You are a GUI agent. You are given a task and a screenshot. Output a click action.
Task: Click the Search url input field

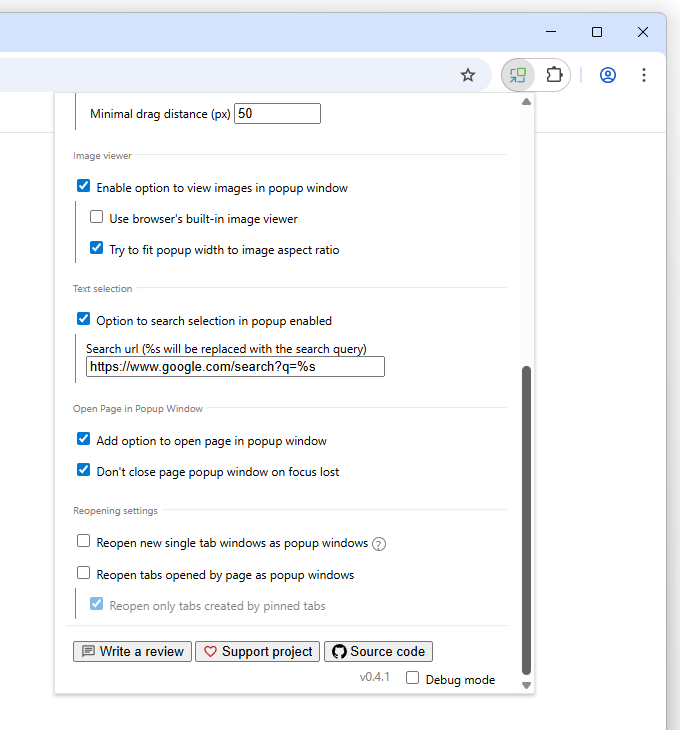coord(235,366)
